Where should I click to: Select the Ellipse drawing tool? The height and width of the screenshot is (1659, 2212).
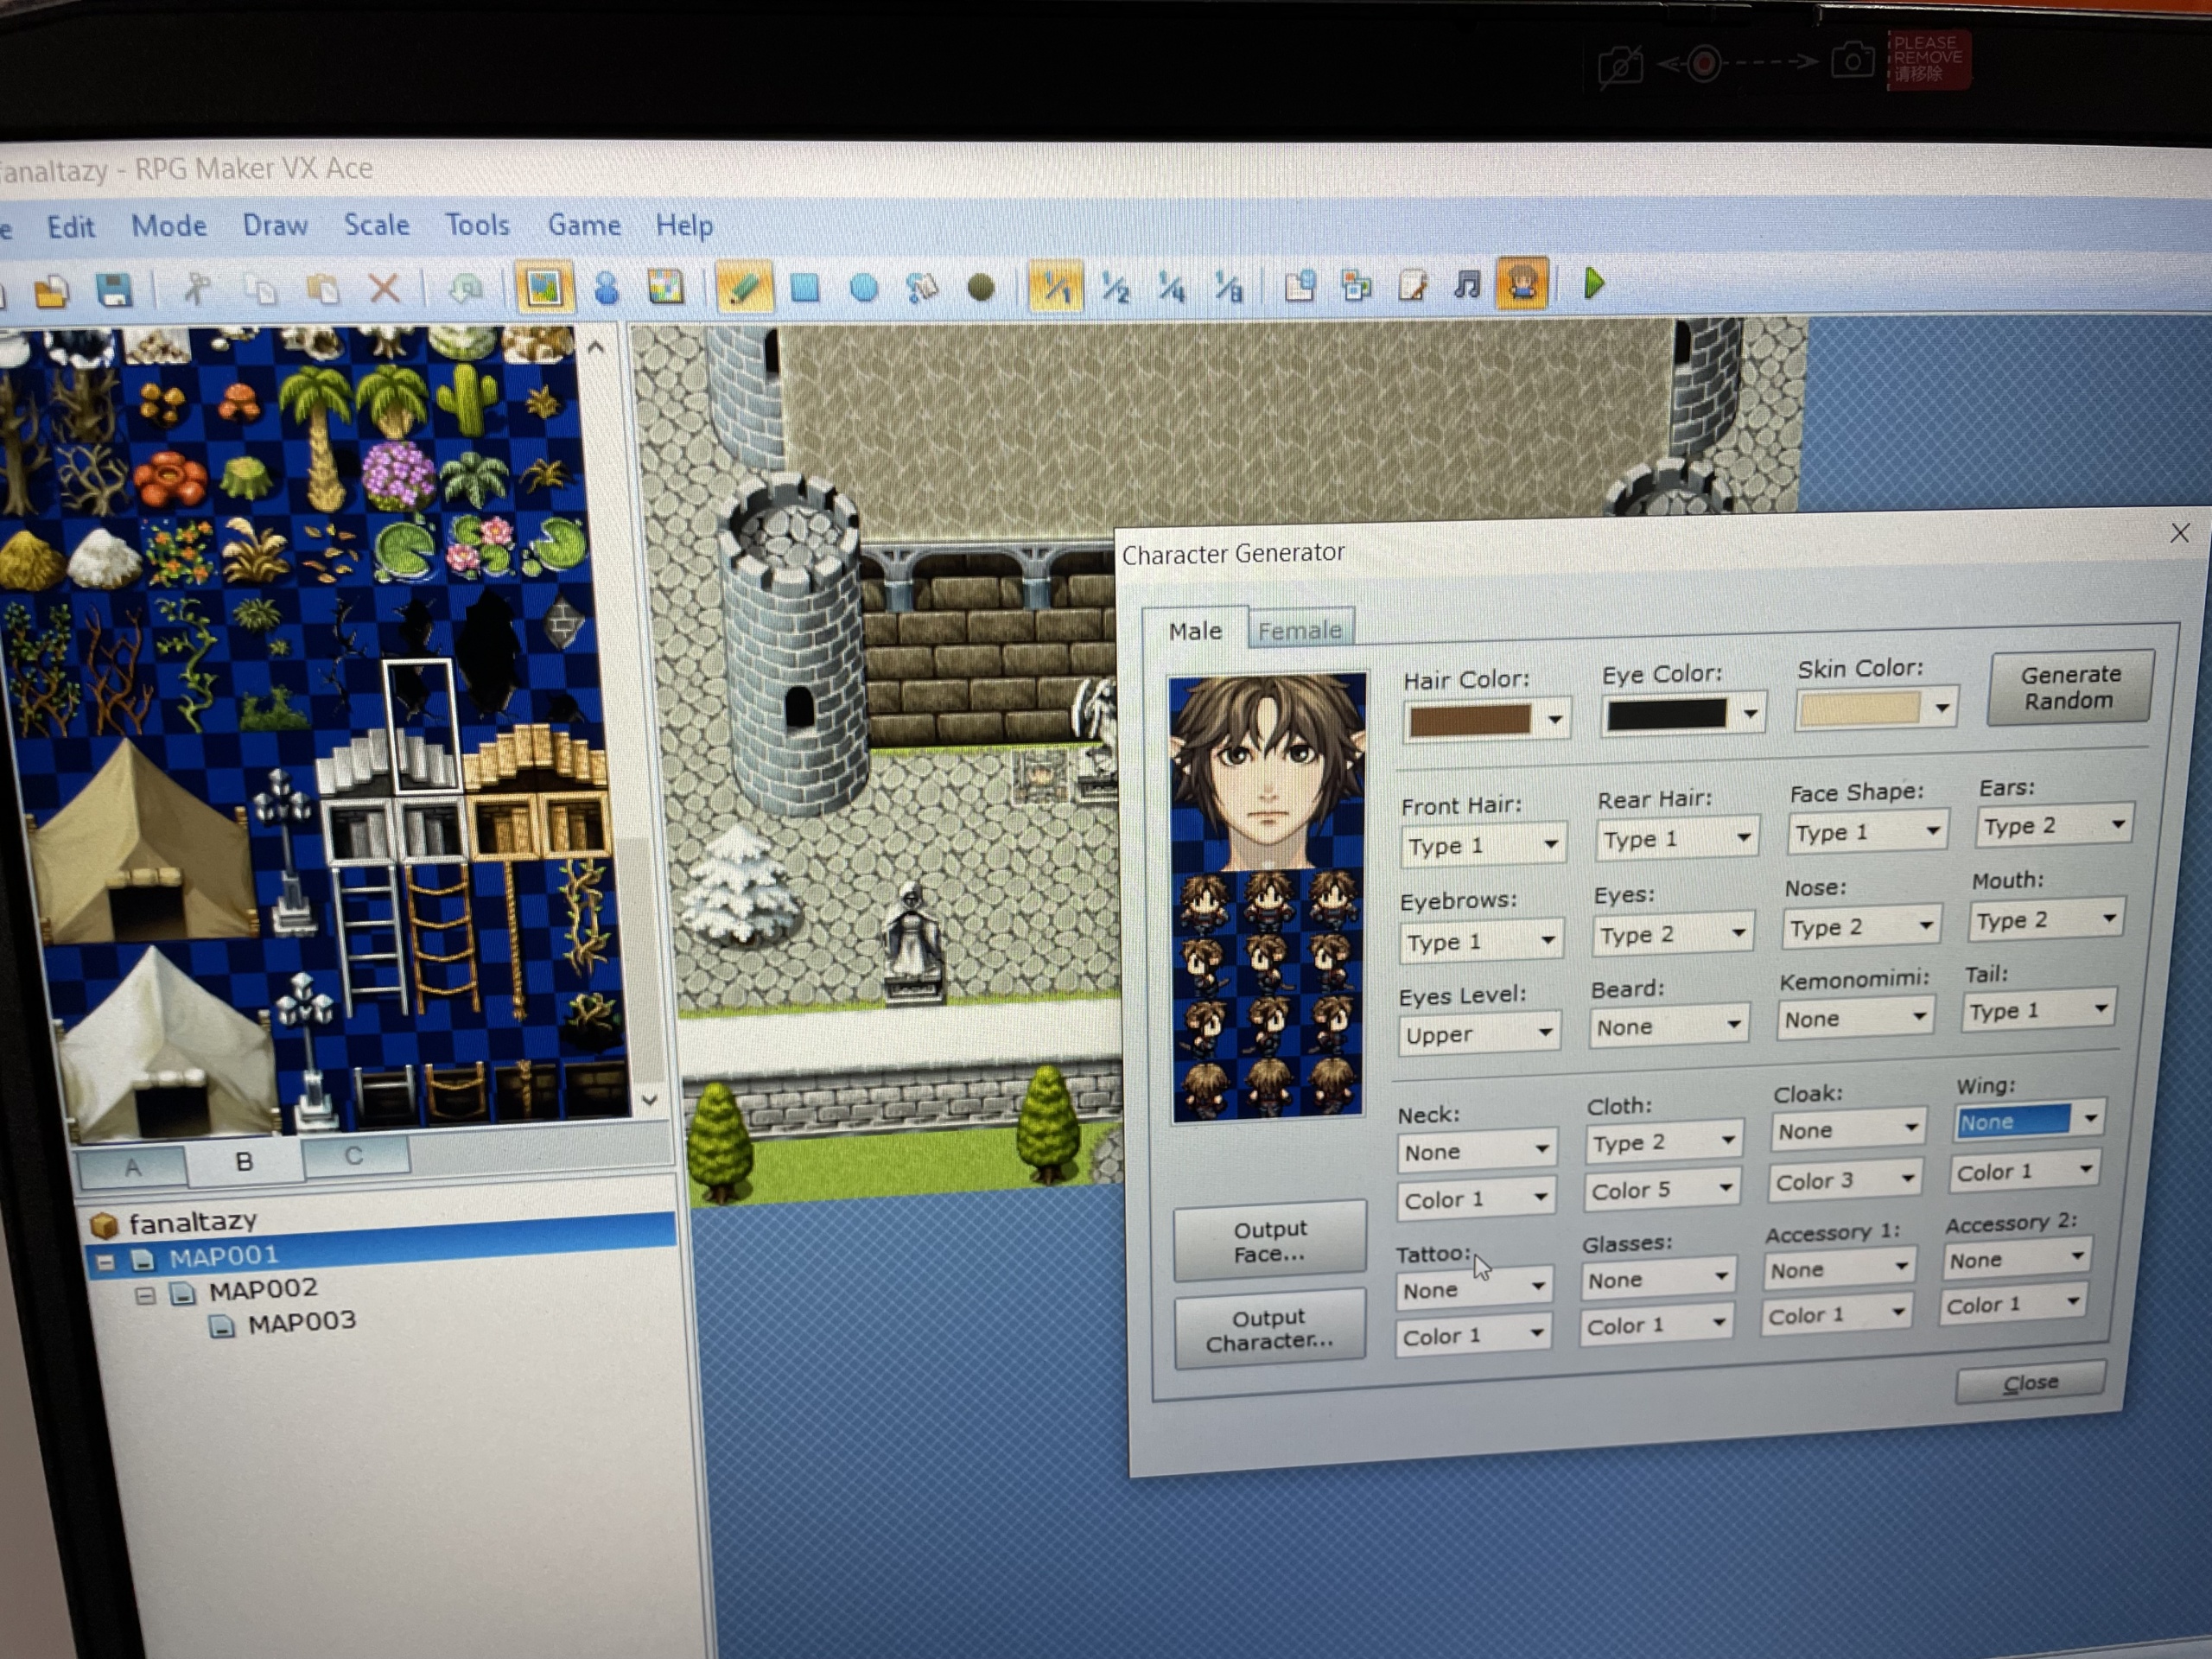[864, 288]
